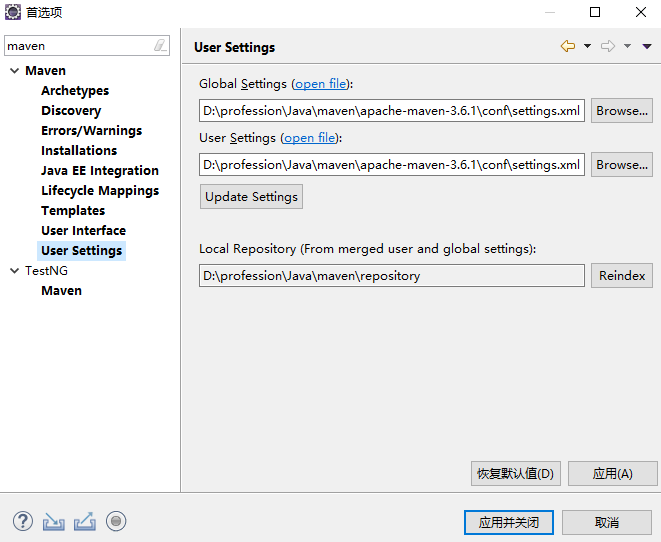The width and height of the screenshot is (661, 542).
Task: Collapse the top-level Maven tree node
Action: 14,70
